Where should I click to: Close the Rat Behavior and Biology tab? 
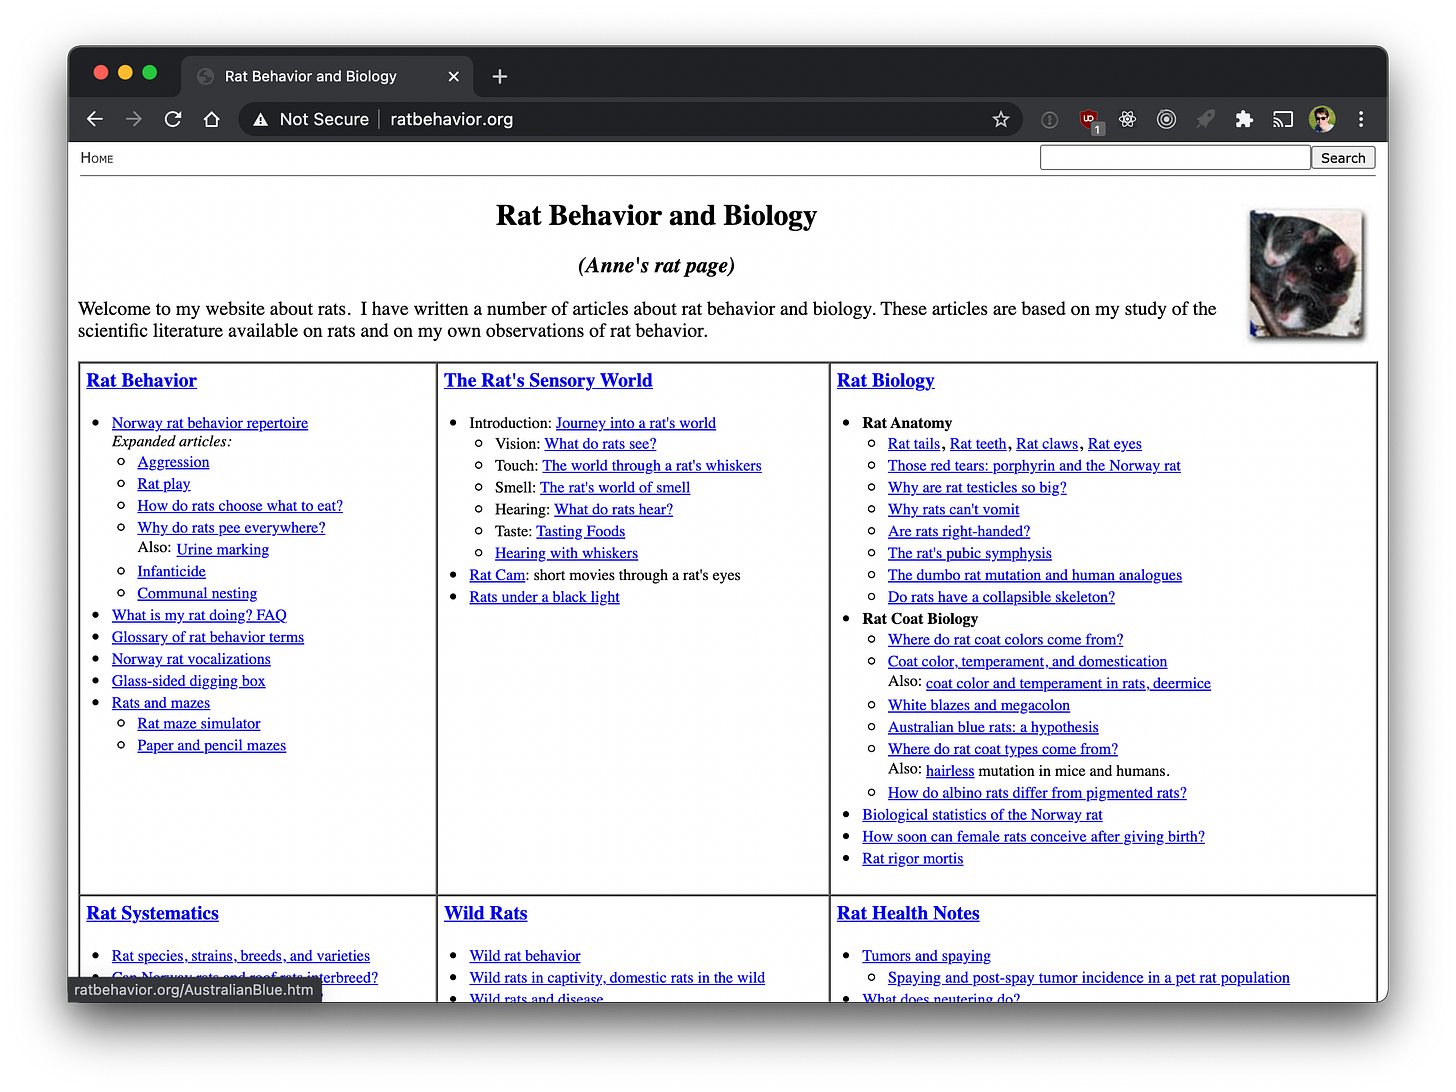click(453, 76)
